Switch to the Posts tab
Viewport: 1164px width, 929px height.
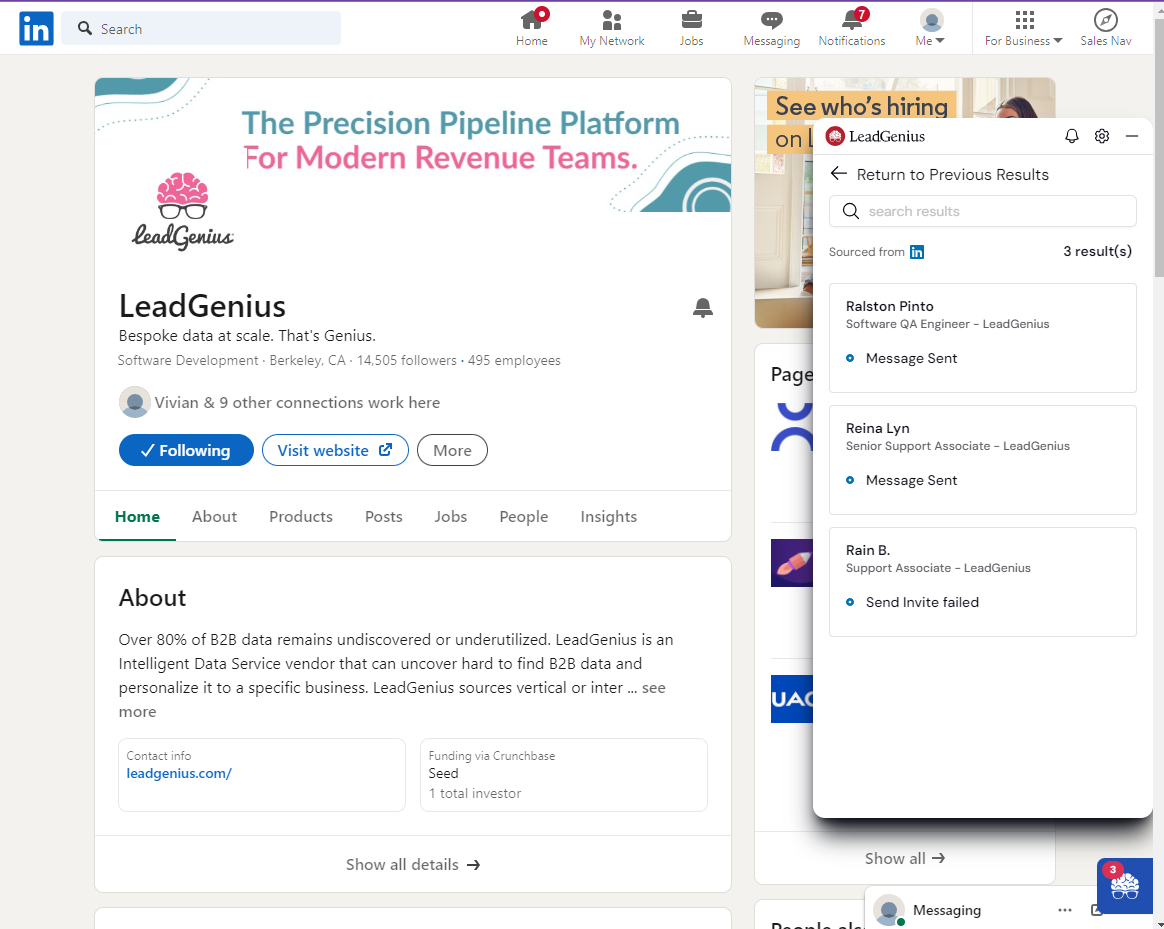tap(384, 516)
